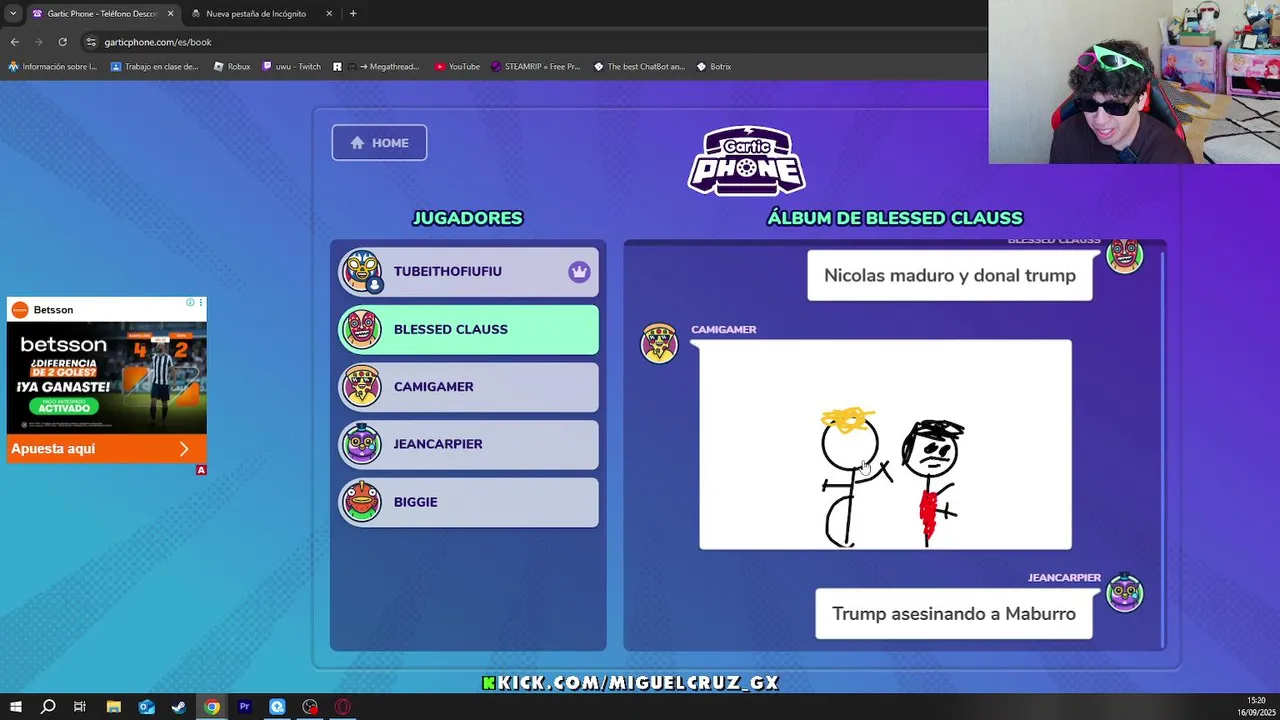
Task: Click the site information icon in address bar
Action: coord(91,42)
